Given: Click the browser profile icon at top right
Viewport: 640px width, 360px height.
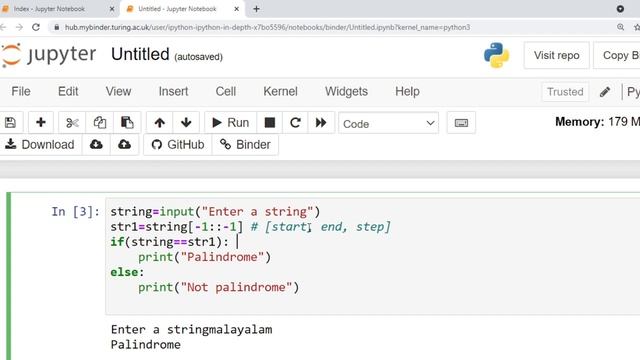Looking at the screenshot, I should click(620, 9).
